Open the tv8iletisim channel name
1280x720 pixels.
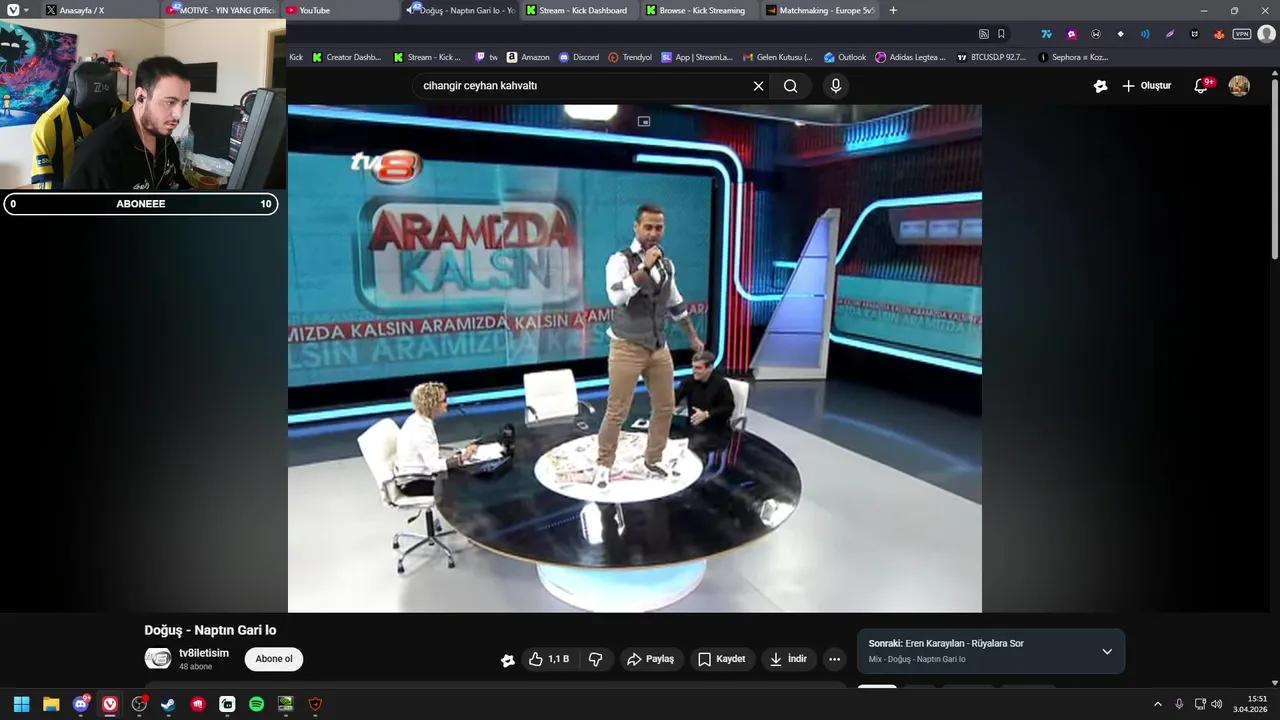[204, 653]
